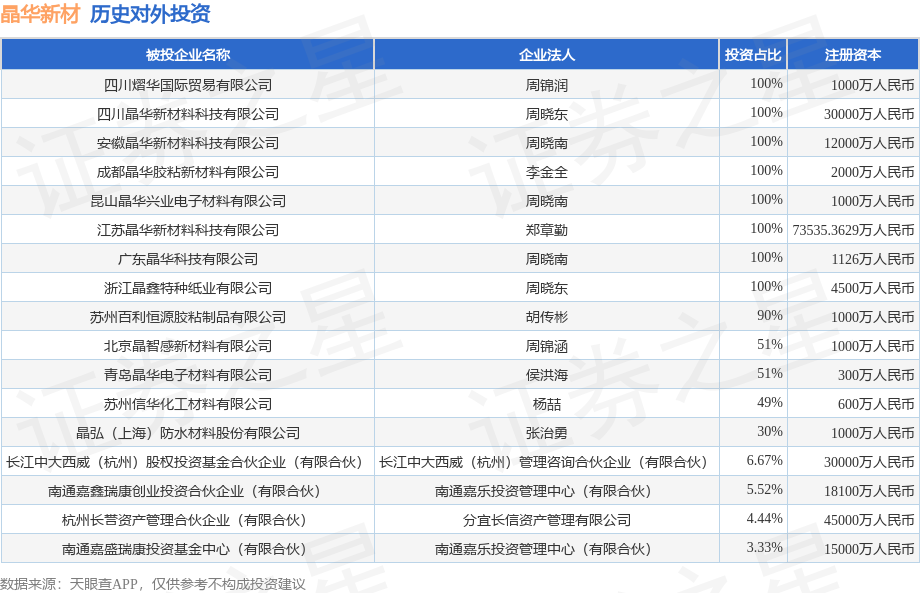Click 周晓东 in 浙江晶鑫特种纸业 row
This screenshot has width=920, height=593.
546,288
